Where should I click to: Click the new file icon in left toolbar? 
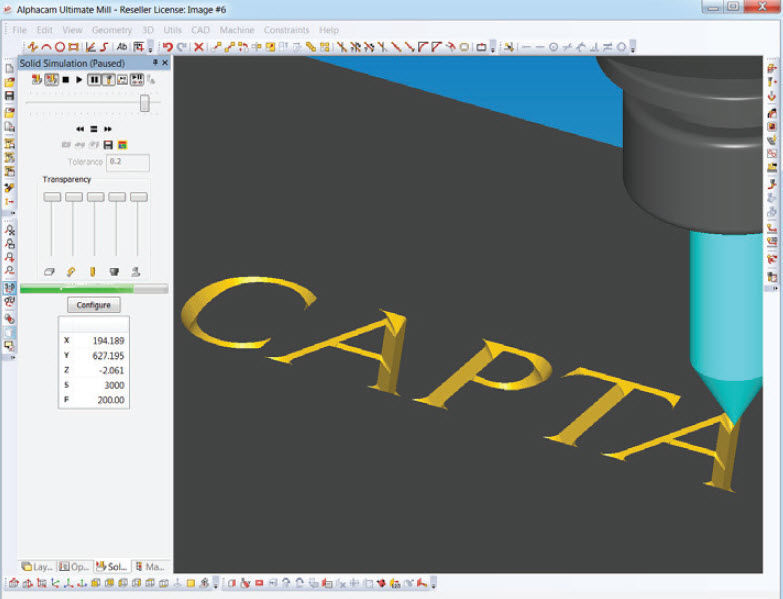click(9, 68)
